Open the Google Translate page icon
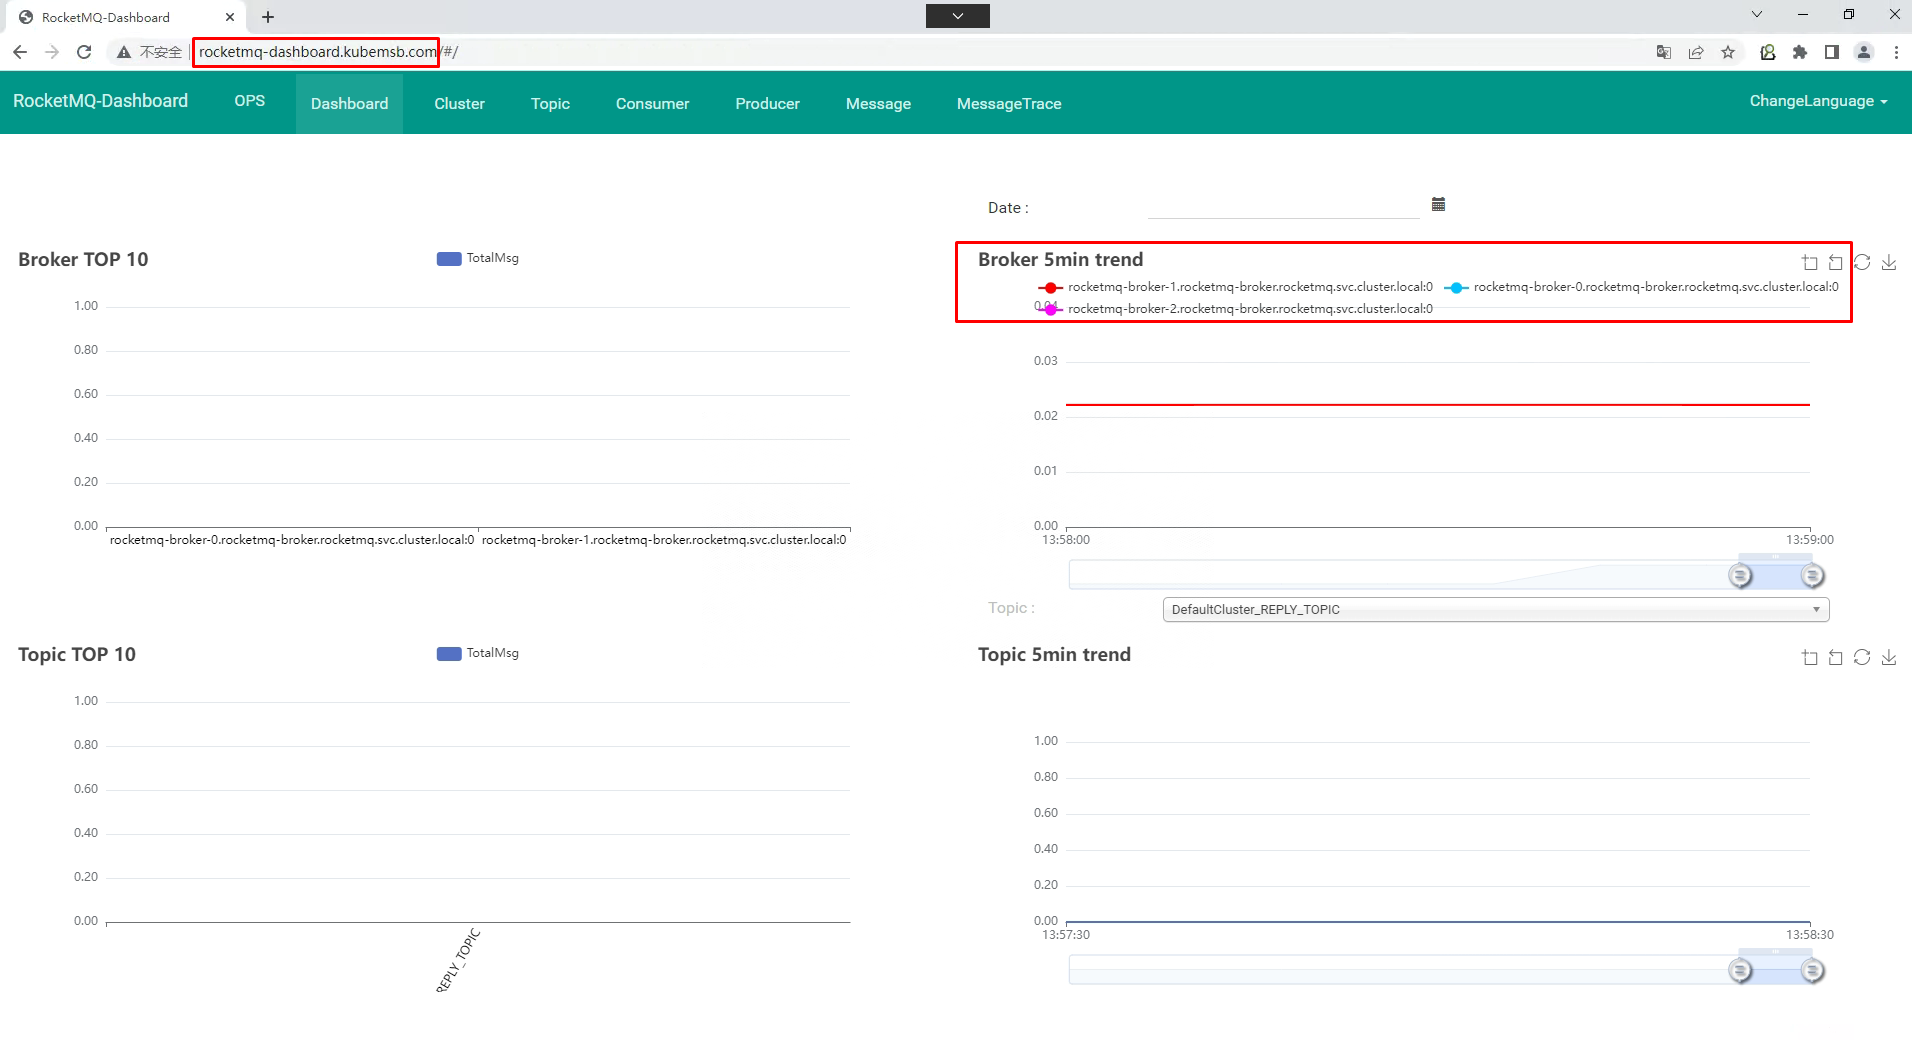This screenshot has width=1912, height=1040. pyautogui.click(x=1664, y=52)
